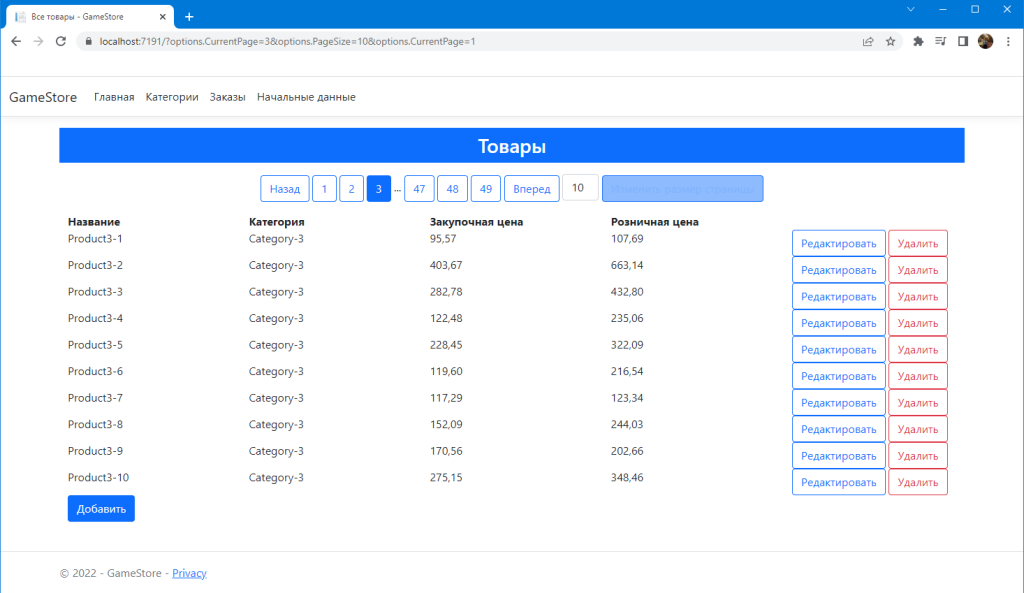This screenshot has height=593, width=1024.
Task: Go to page 47 in the pagination
Action: tap(419, 188)
